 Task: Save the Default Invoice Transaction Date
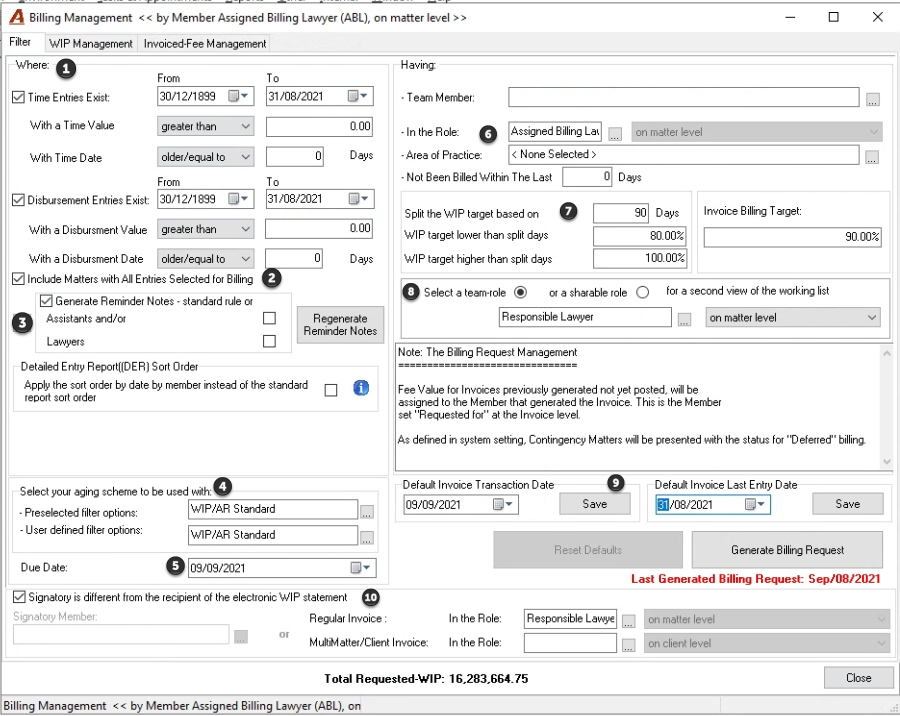tap(595, 504)
